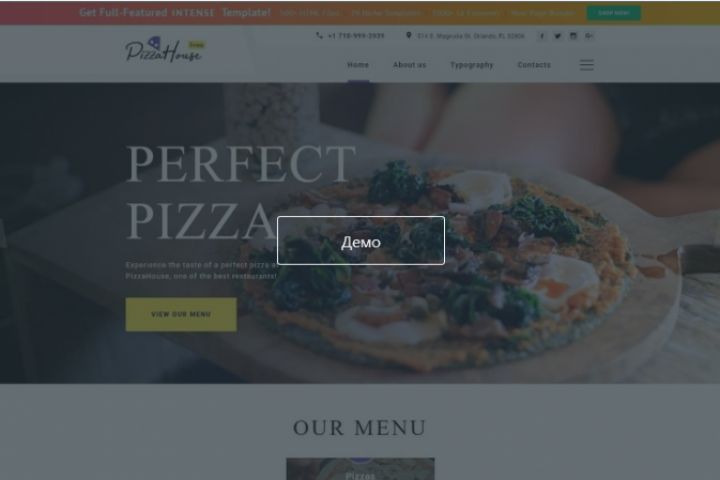Click the Our Menu heading

[x=360, y=428]
